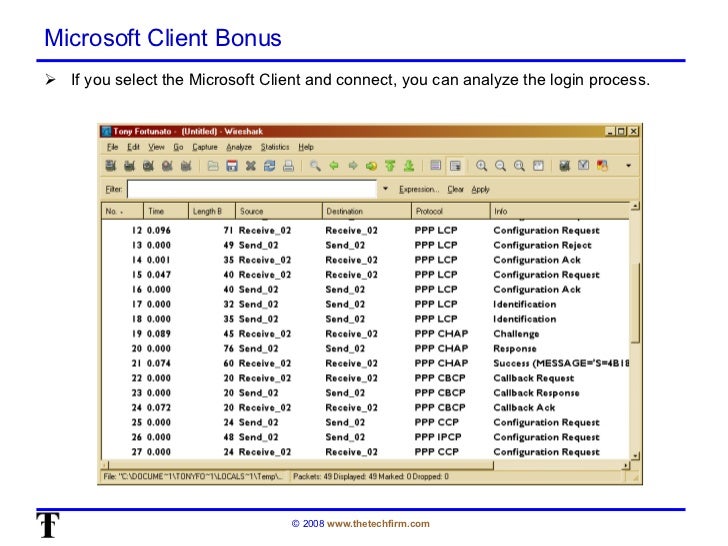Go forward in packet history arrow
Viewport: 728px width, 546px height.
(x=353, y=166)
